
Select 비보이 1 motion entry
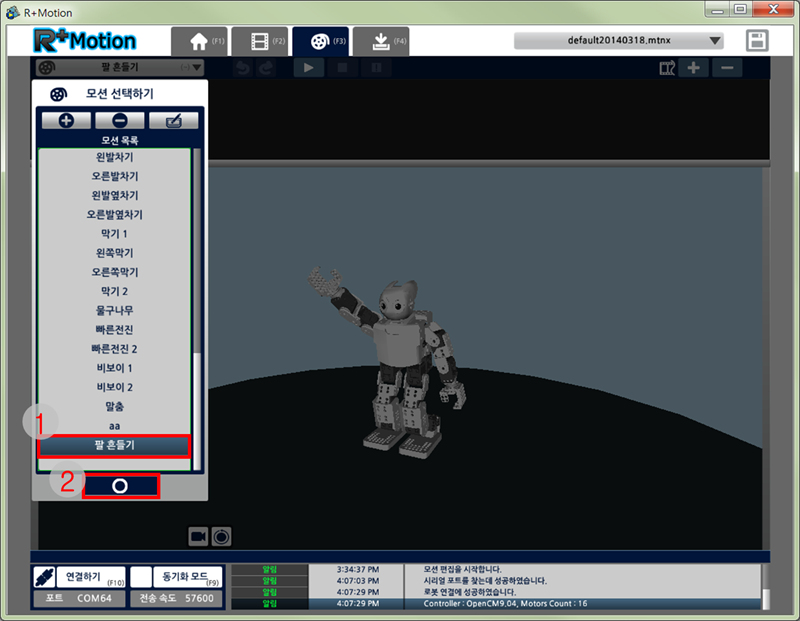[x=115, y=368]
